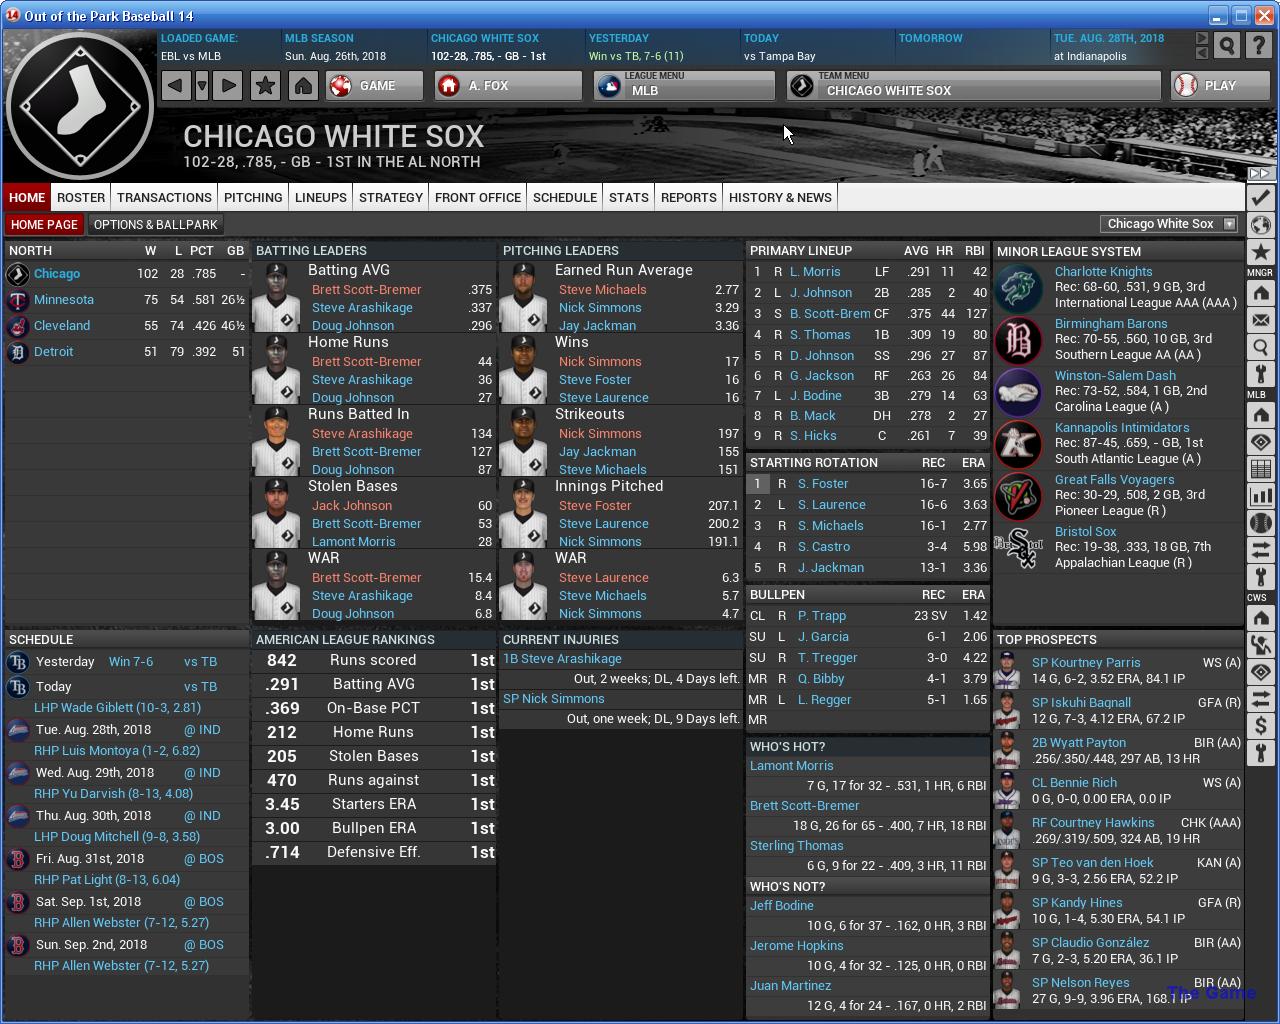Open closer P. Trapp in the Bullpen

pos(822,616)
